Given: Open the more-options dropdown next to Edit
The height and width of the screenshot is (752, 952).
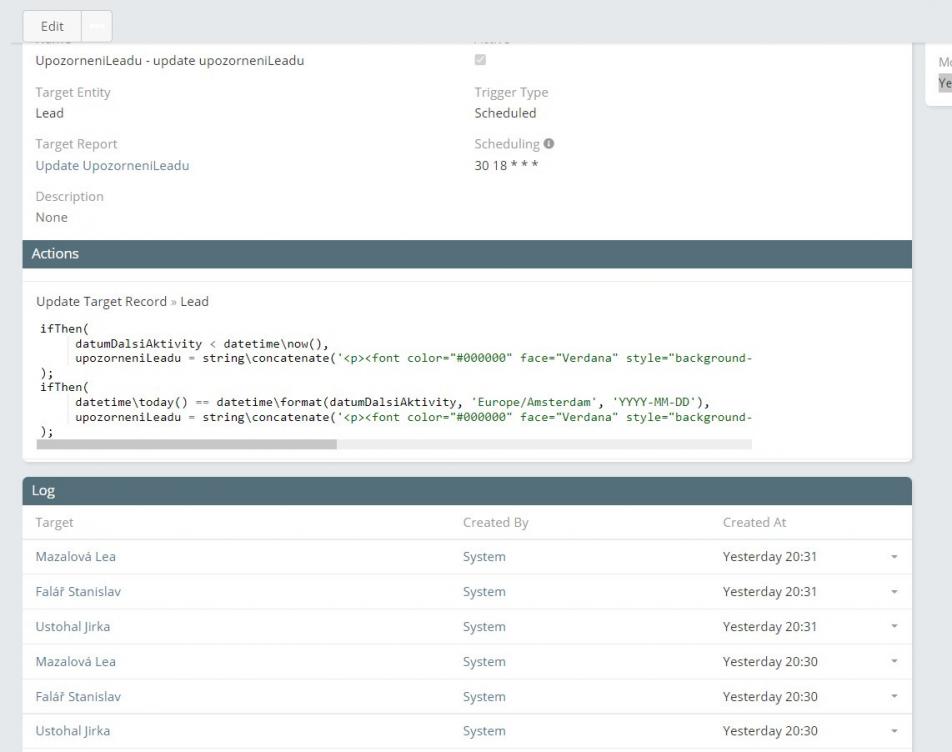Looking at the screenshot, I should [97, 26].
